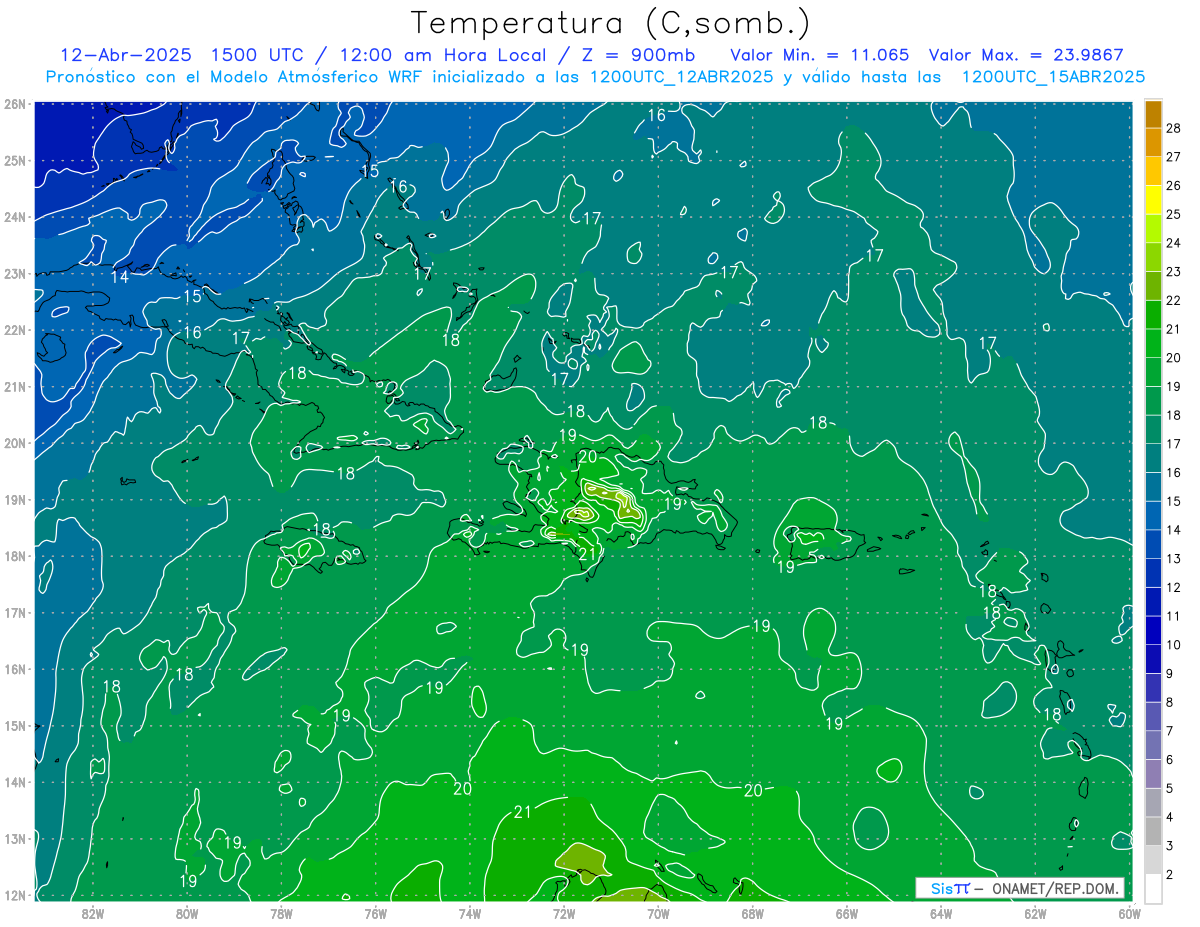Click color bar label 28
The image size is (1200, 927).
tap(1173, 128)
